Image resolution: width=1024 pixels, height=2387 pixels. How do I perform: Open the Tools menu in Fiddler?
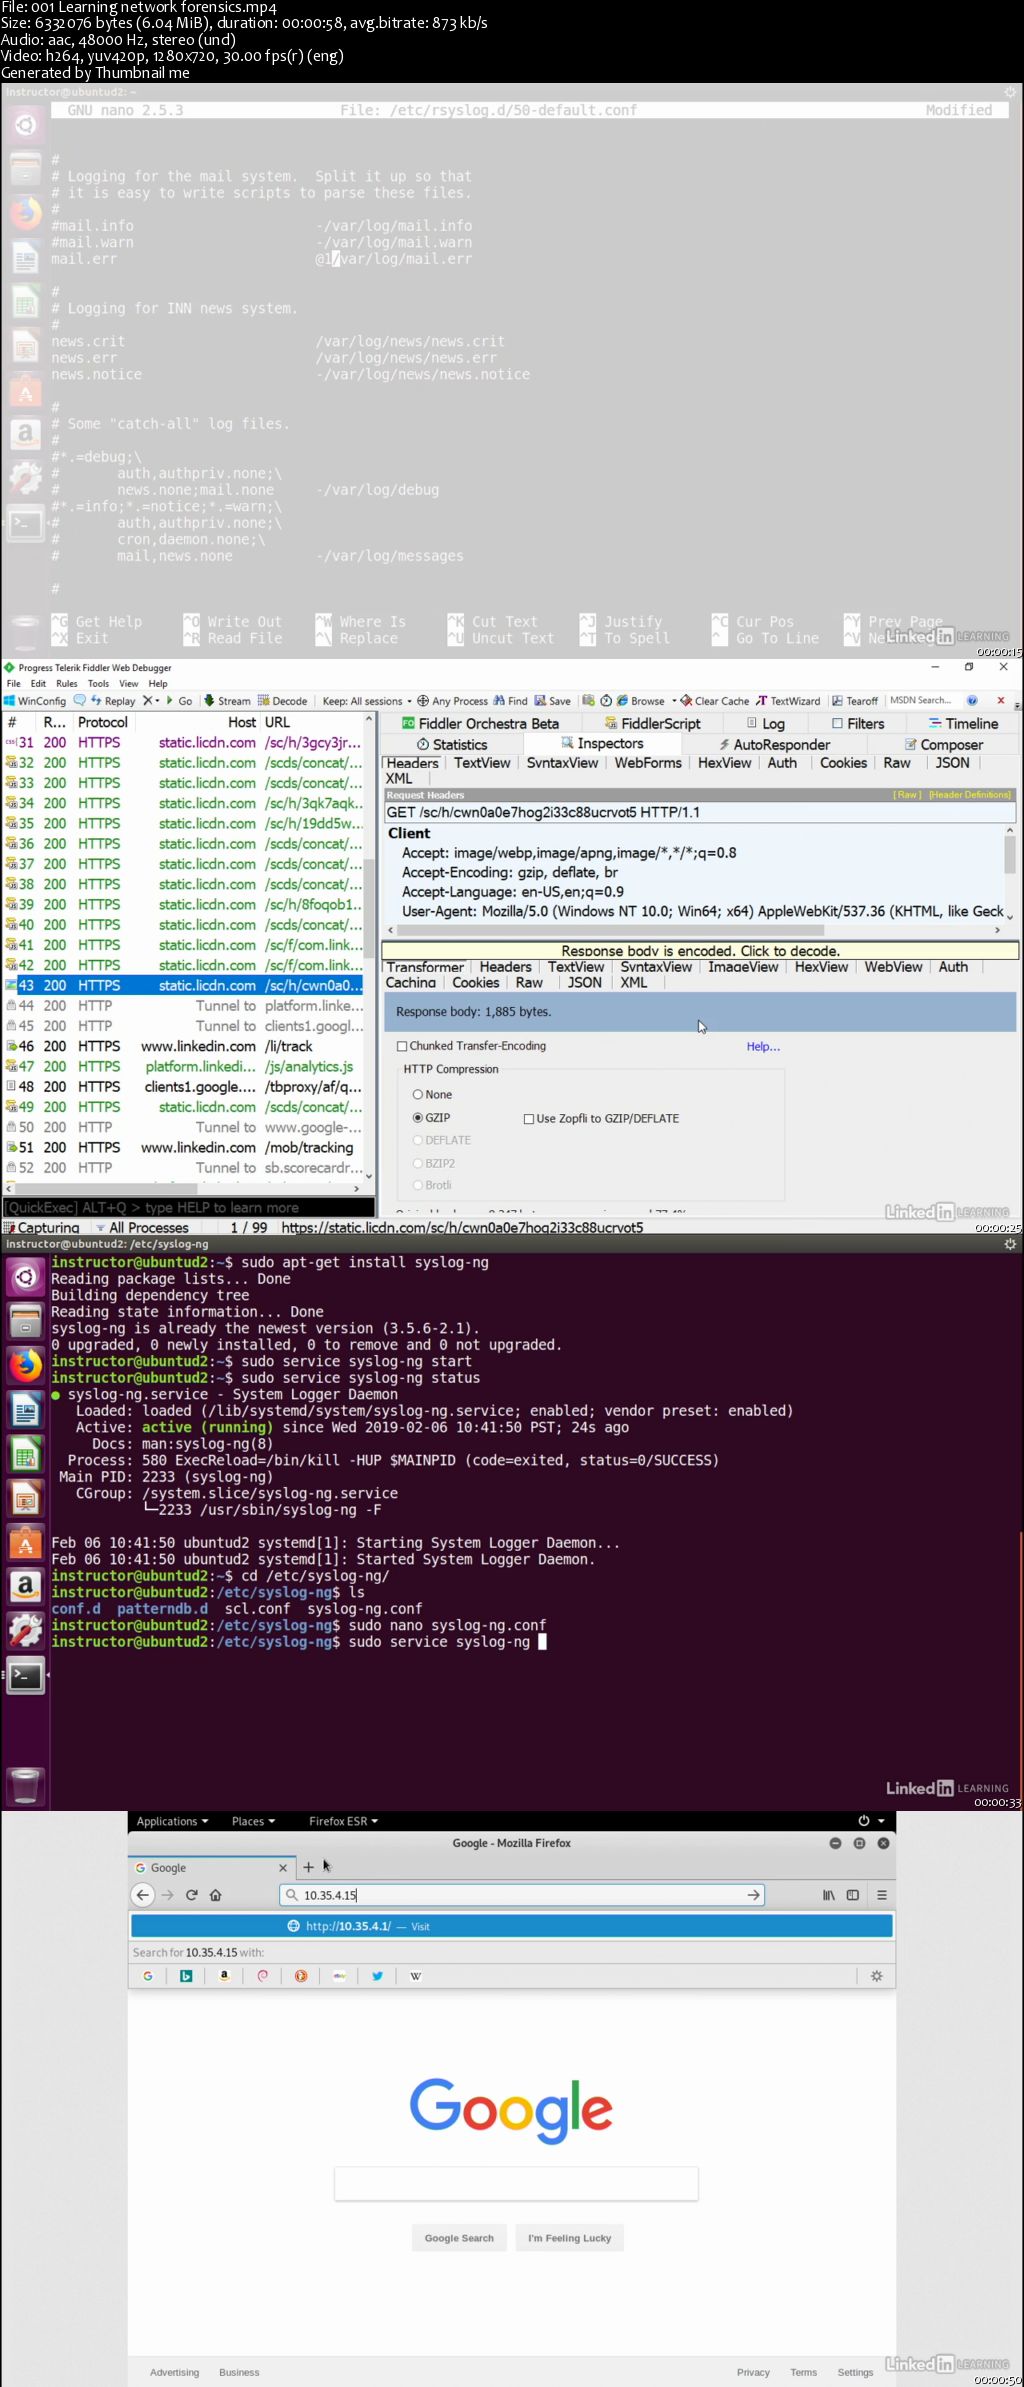point(98,684)
